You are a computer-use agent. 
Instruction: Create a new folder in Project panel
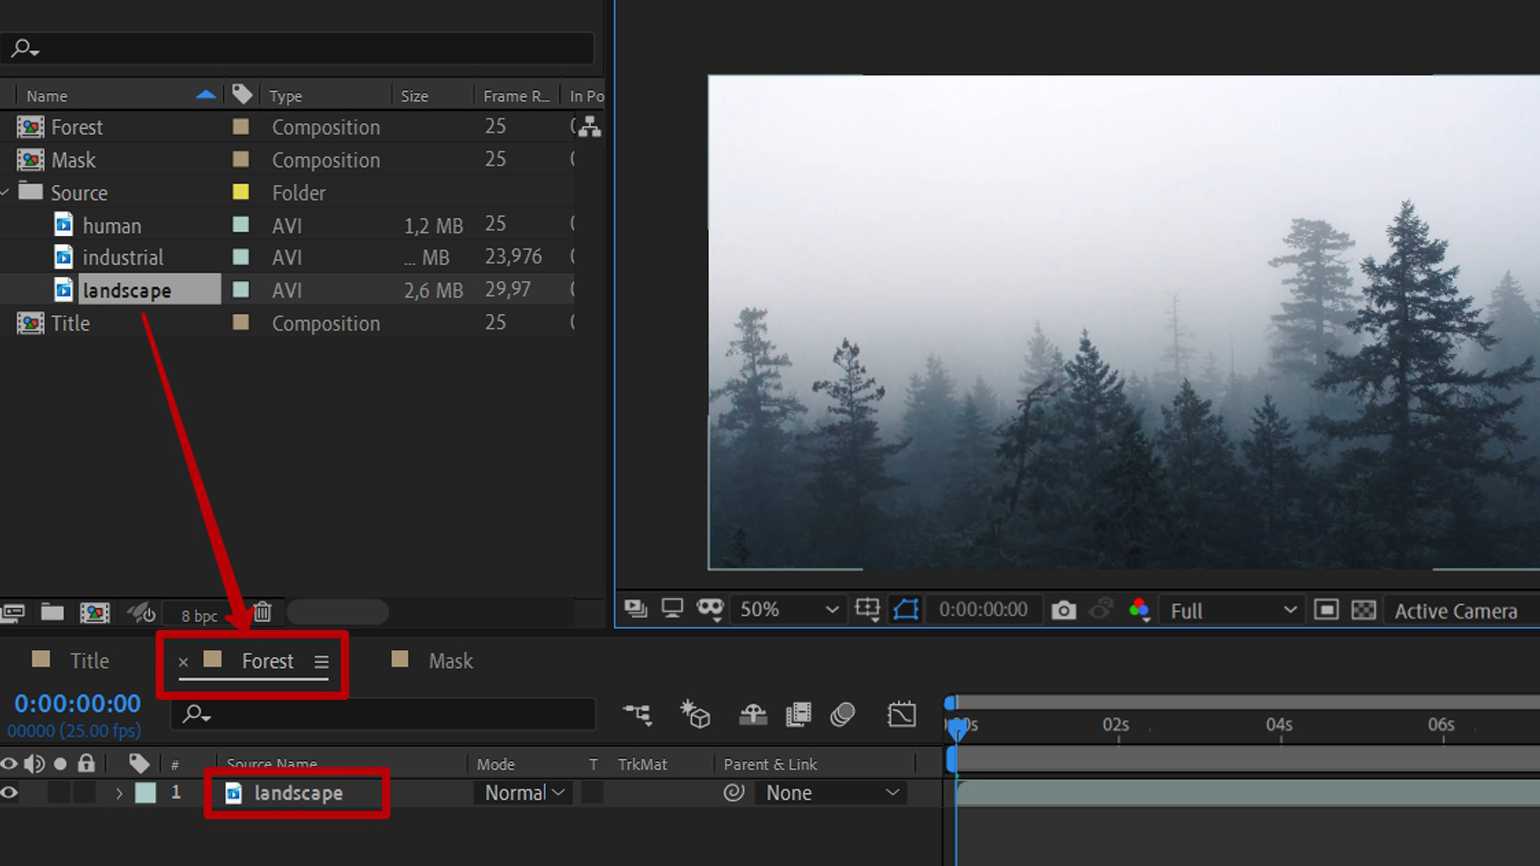pos(52,612)
